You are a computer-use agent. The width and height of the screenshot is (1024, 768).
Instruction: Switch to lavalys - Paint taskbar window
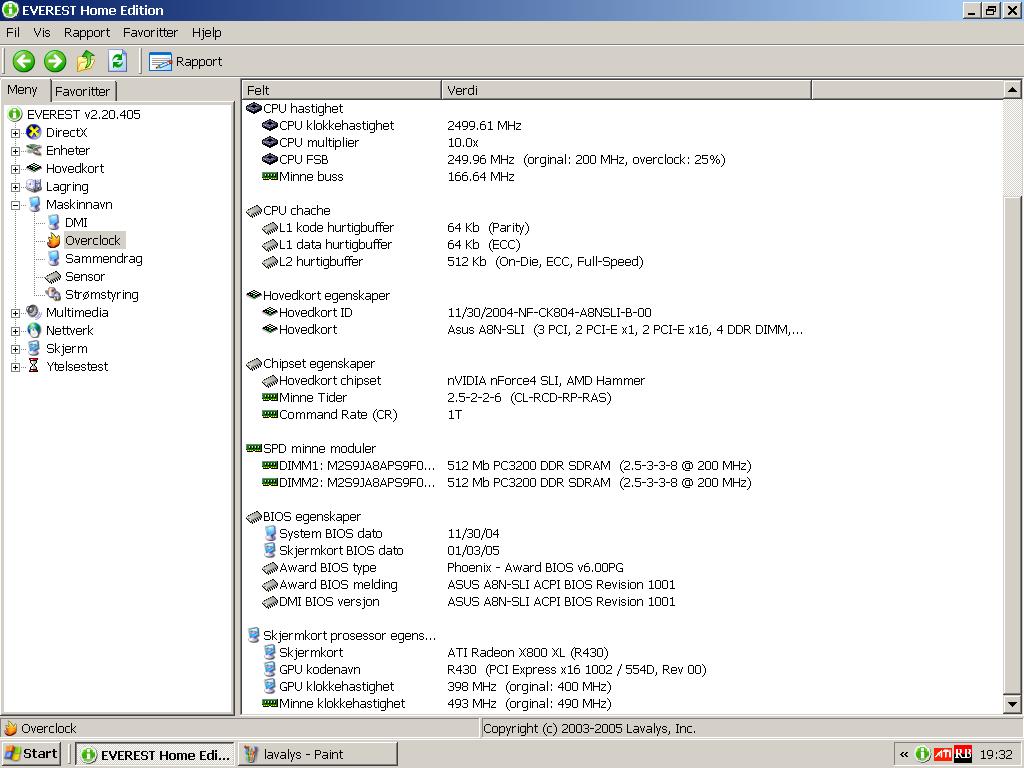tap(317, 754)
